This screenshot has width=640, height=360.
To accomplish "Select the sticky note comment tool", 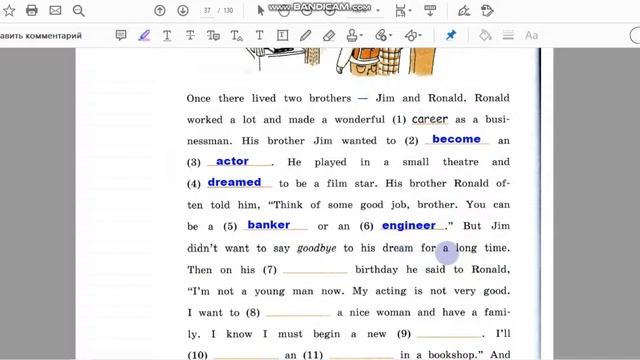I will [121, 36].
